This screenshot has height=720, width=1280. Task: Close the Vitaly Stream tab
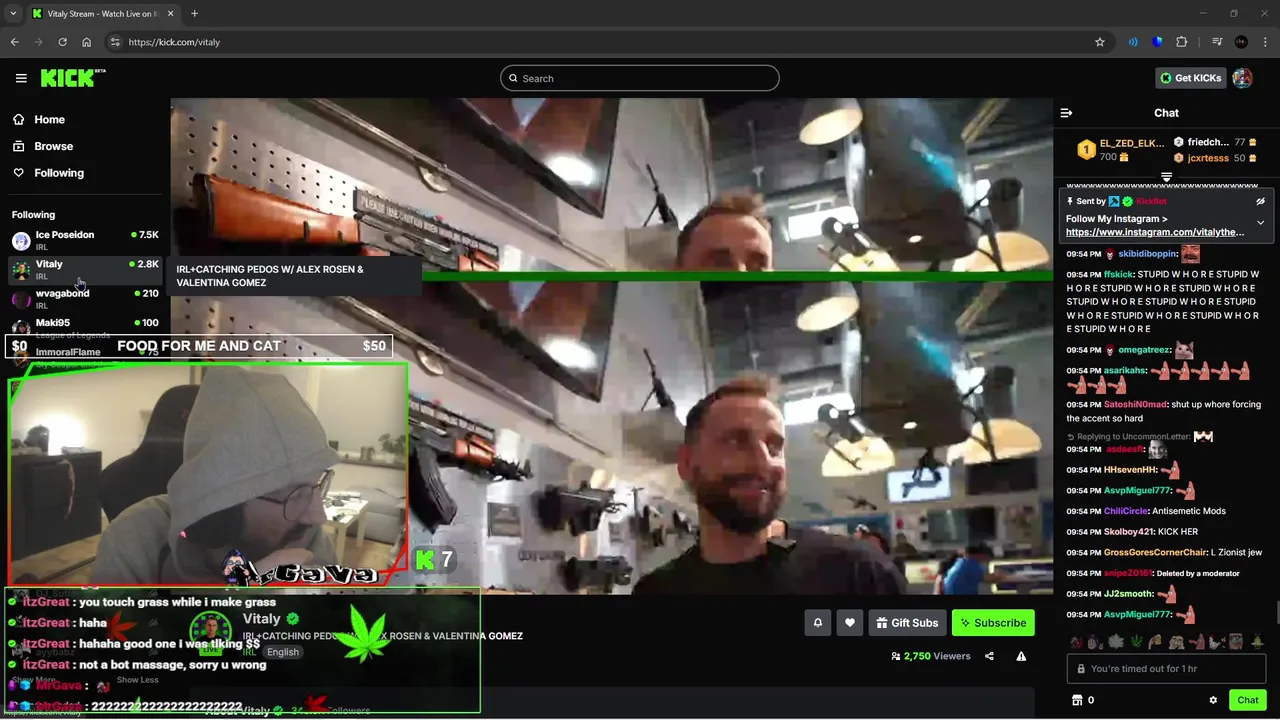(x=169, y=14)
